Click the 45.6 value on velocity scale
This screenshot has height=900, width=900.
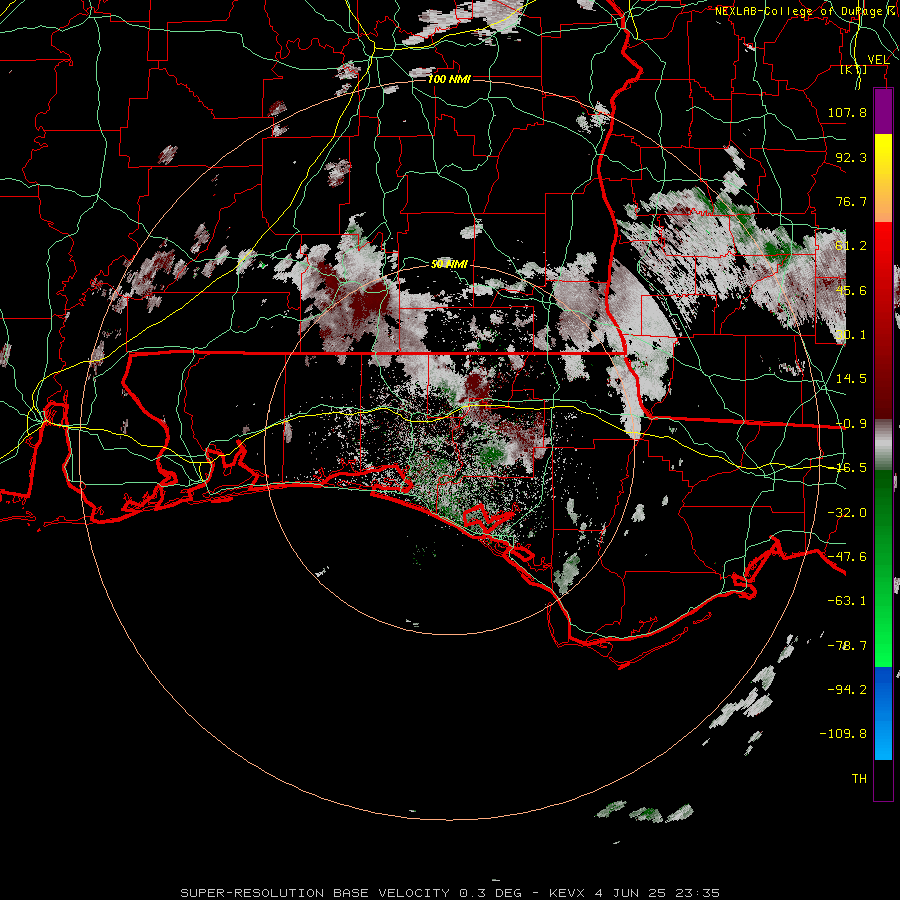pyautogui.click(x=851, y=290)
